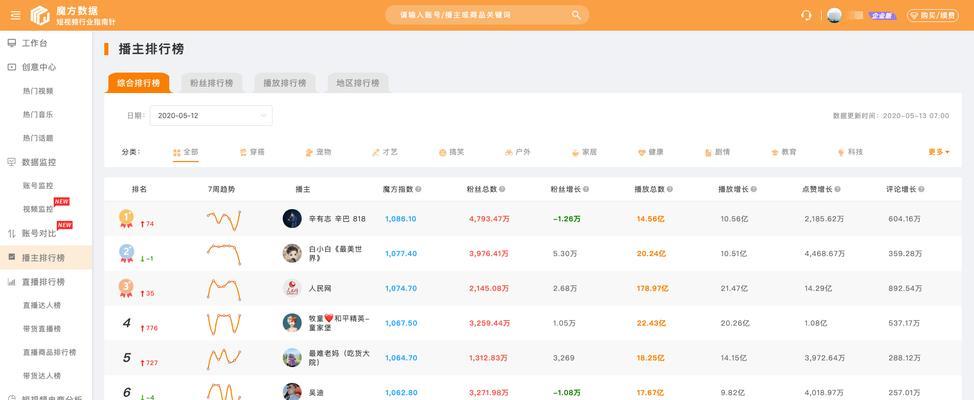The image size is (974, 400).
Task: Open 热门视频 in the sidebar
Action: point(38,91)
